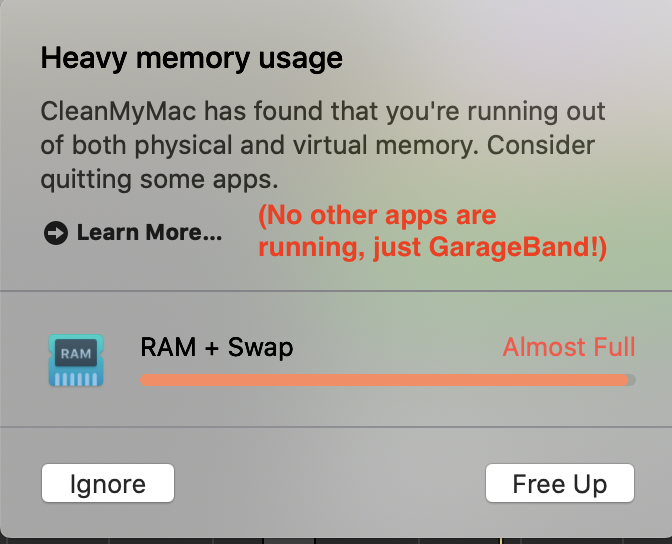Click the 'quitting some apps.' text line
The width and height of the screenshot is (672, 544).
(159, 180)
